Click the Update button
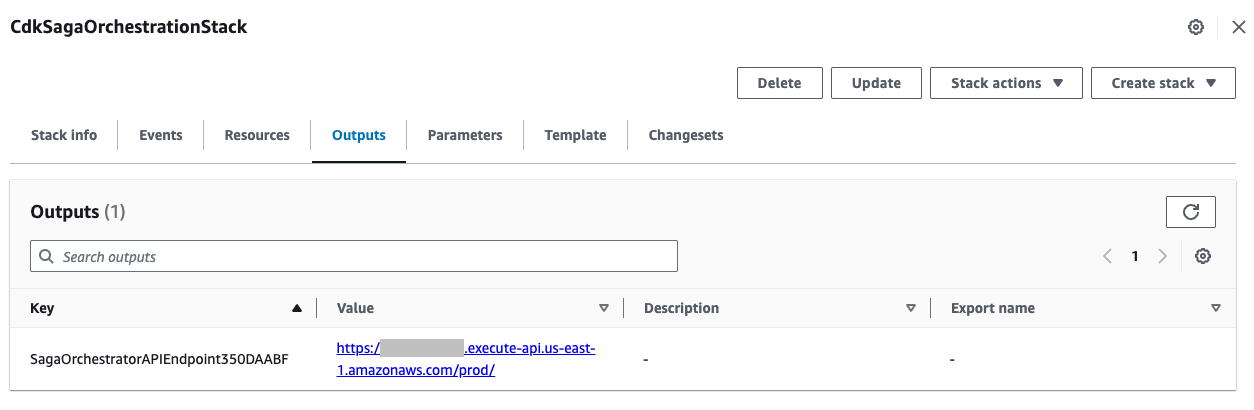 click(876, 83)
